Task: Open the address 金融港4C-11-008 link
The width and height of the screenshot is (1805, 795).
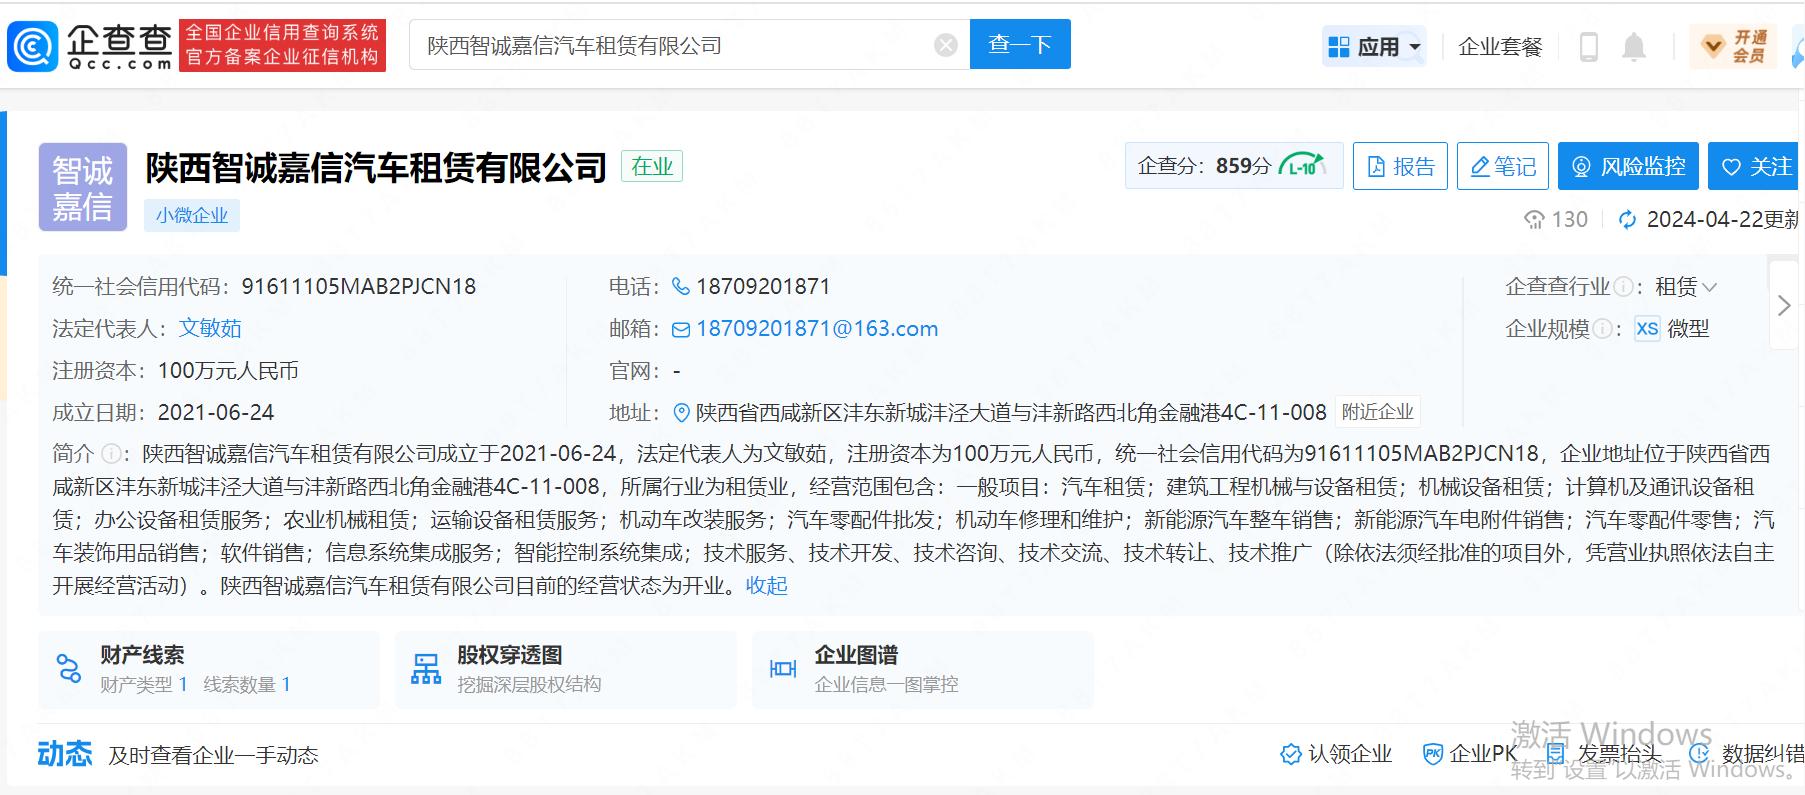Action: click(1011, 412)
